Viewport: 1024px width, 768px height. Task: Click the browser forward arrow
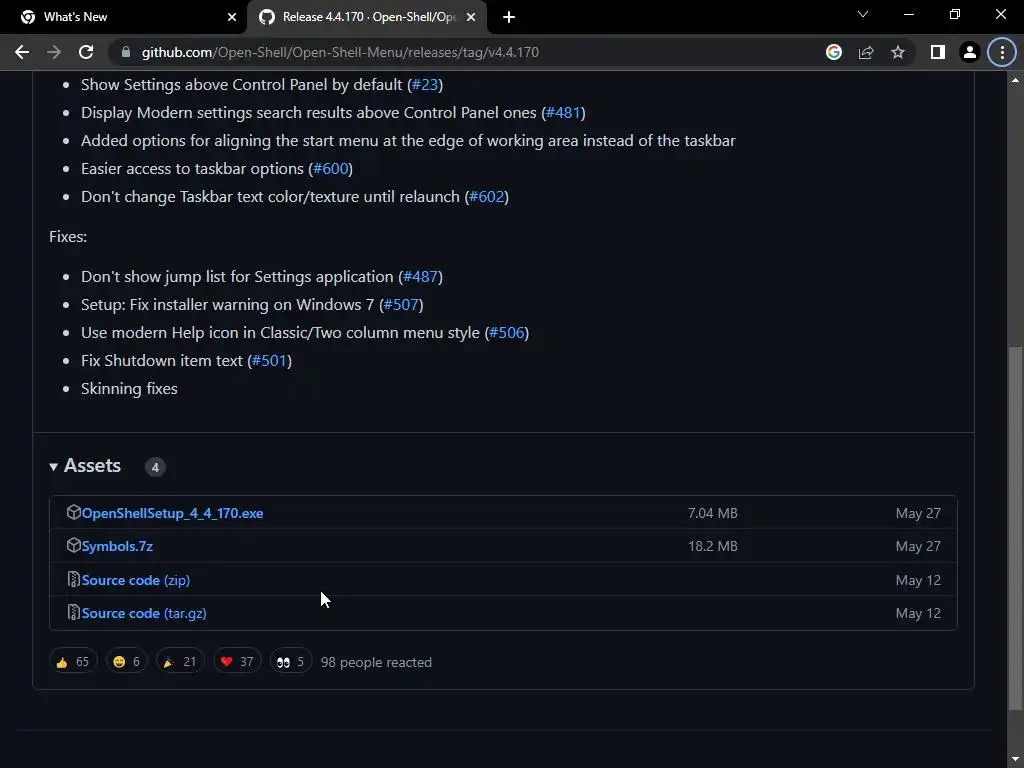point(54,52)
